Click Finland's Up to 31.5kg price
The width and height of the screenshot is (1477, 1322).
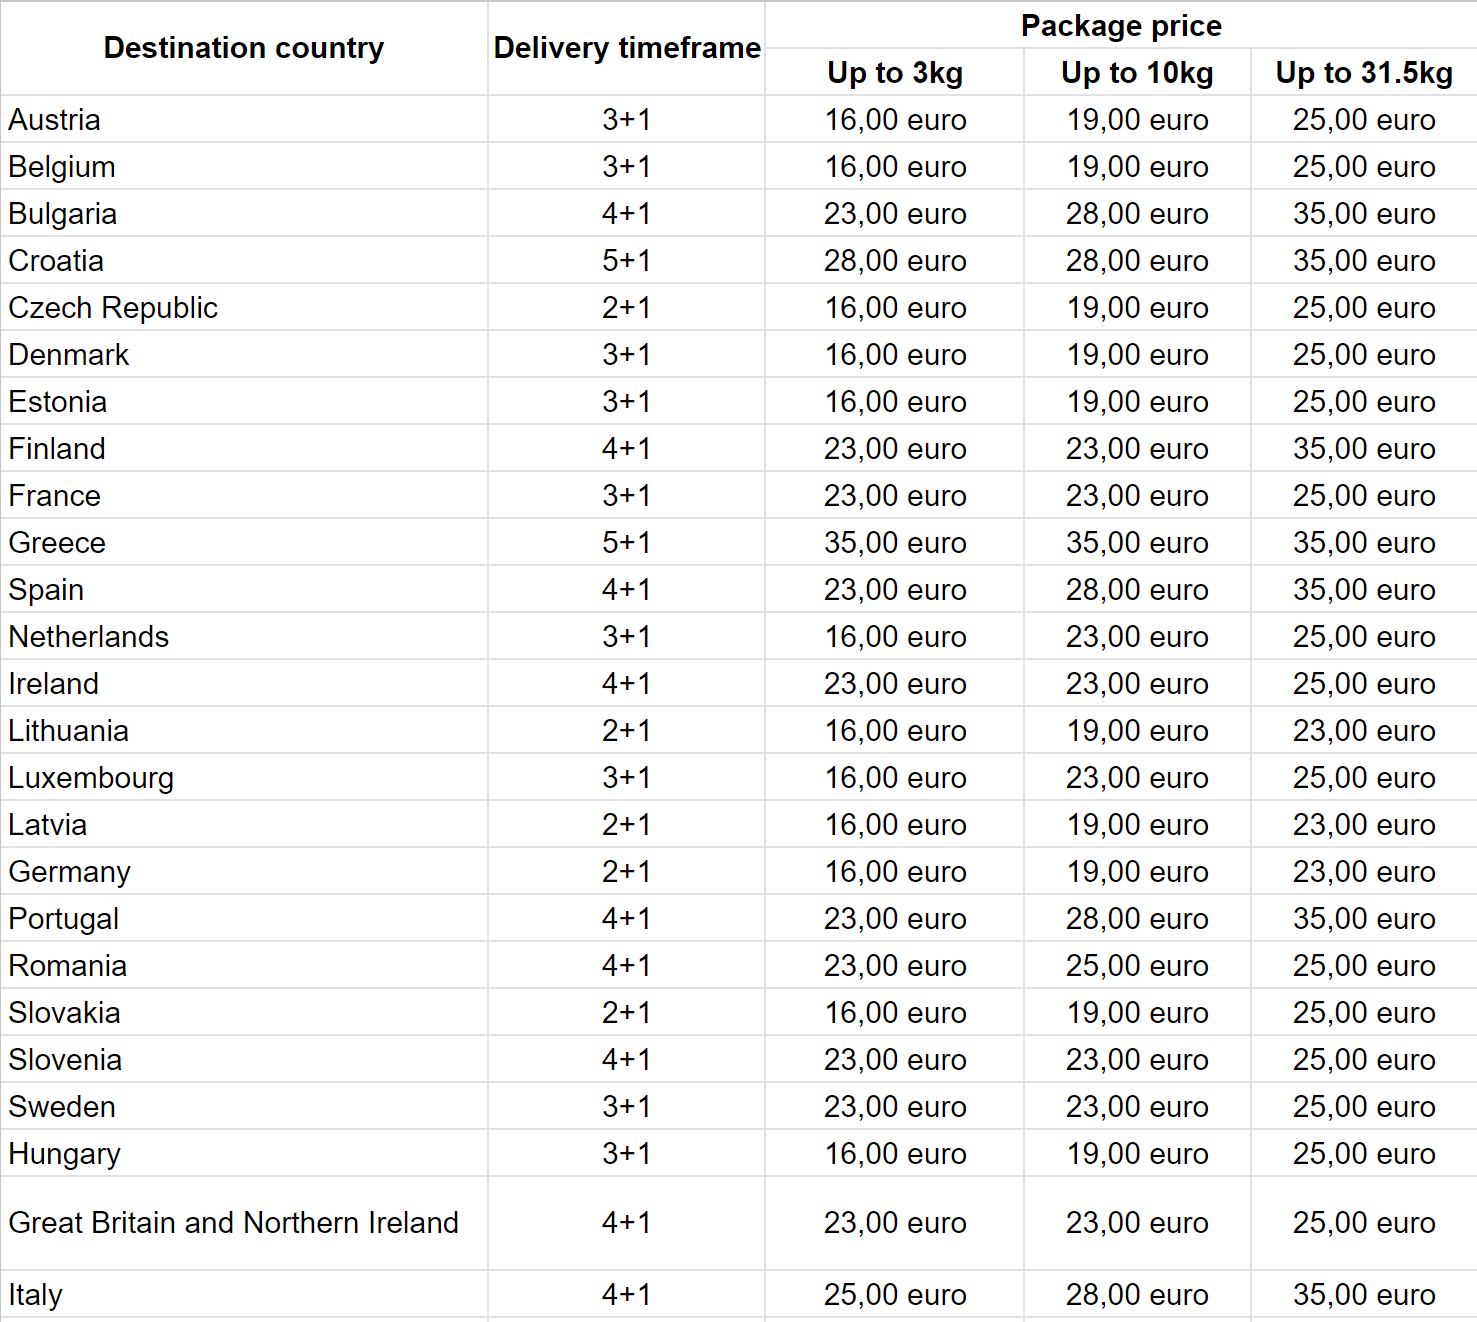1364,449
